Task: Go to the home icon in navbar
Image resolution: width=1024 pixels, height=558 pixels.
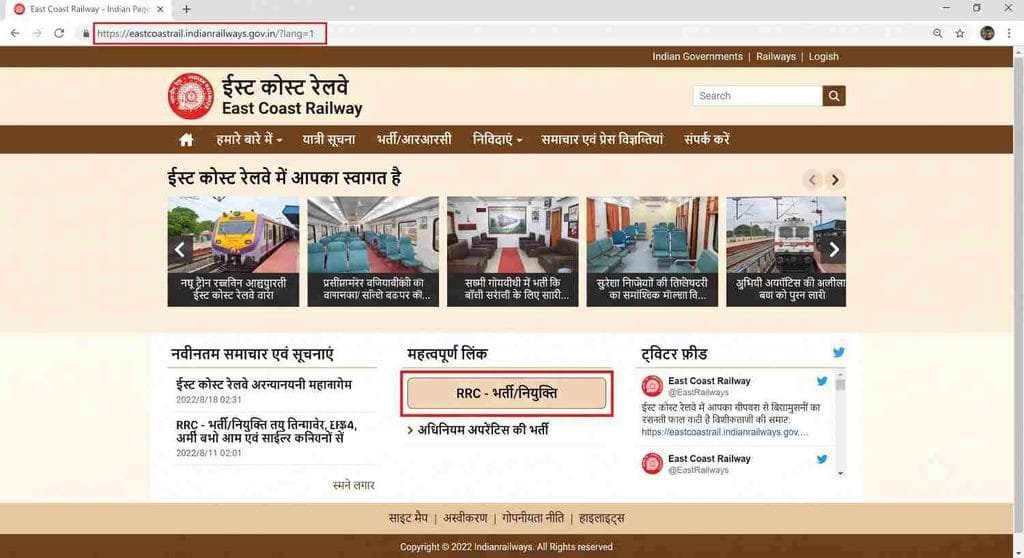Action: click(x=186, y=139)
